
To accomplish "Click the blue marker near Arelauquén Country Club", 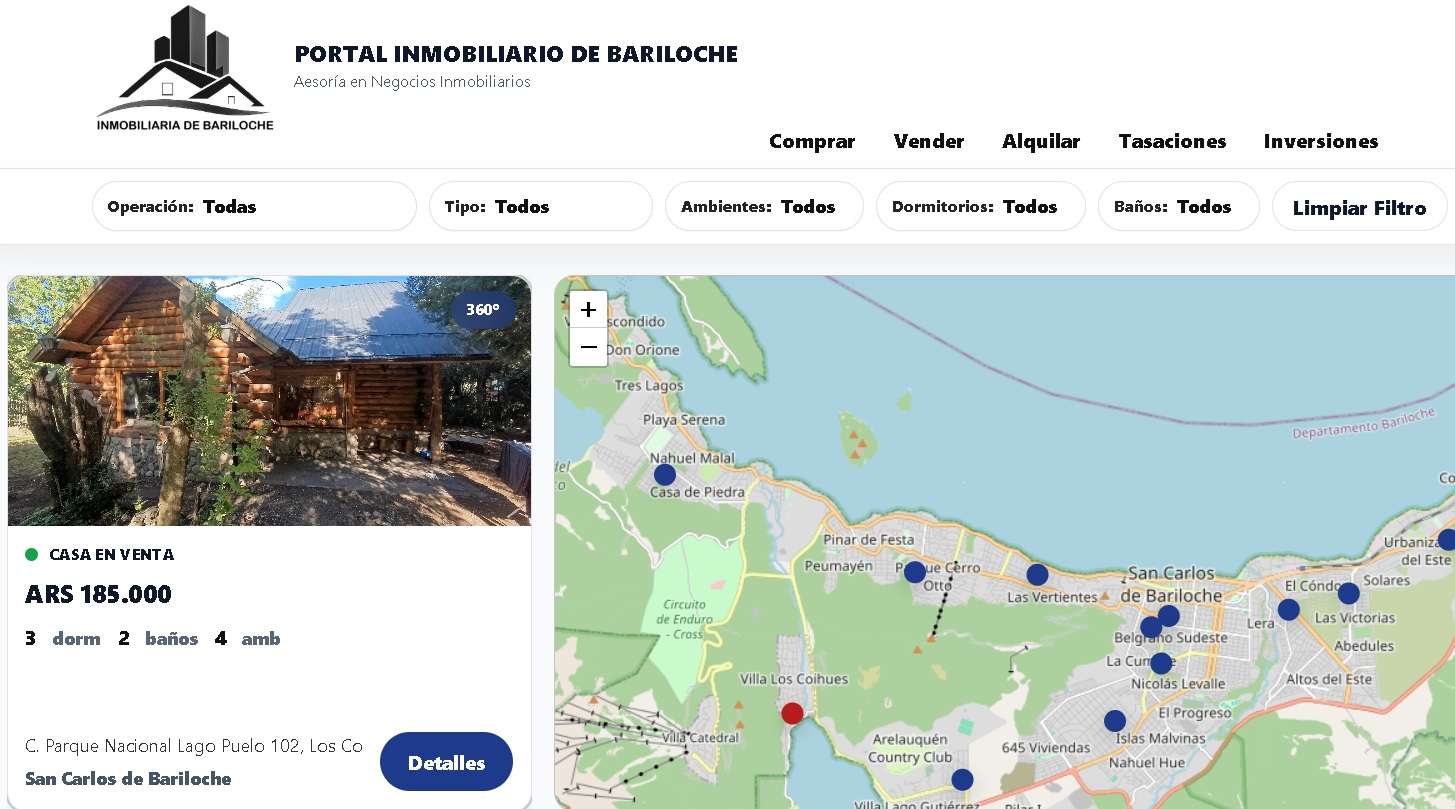I will pyautogui.click(x=962, y=780).
